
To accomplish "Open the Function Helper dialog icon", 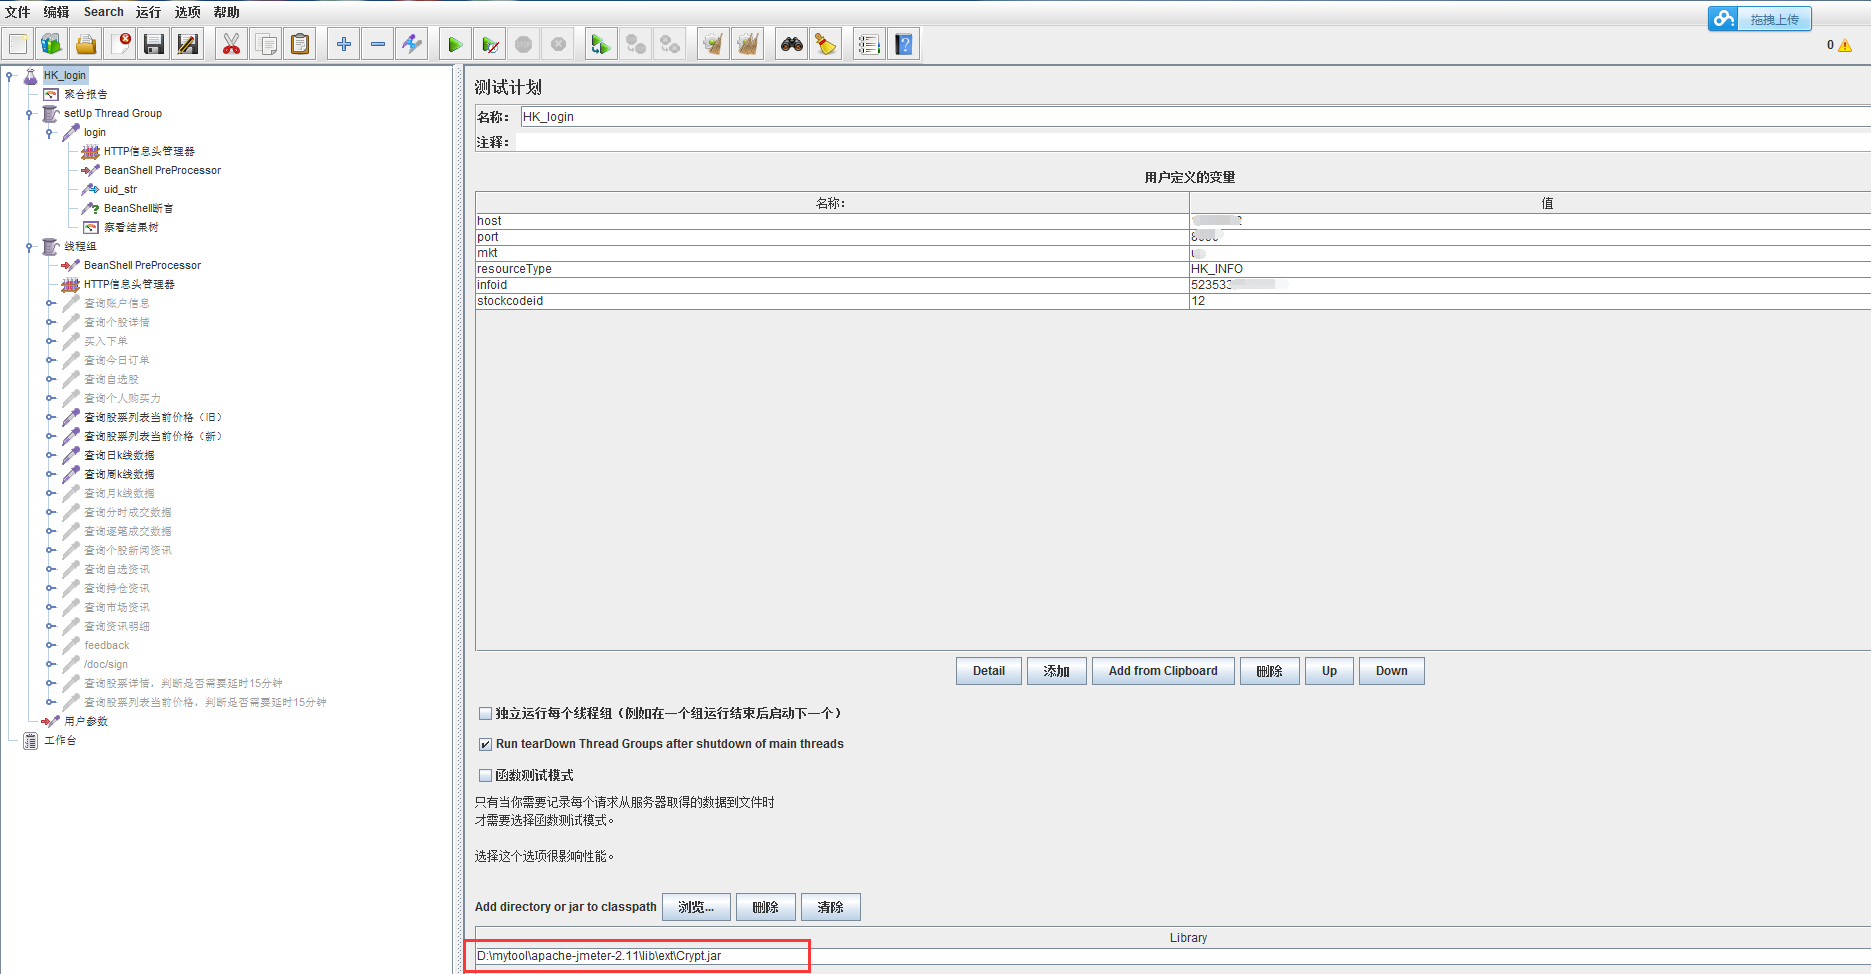I will pyautogui.click(x=869, y=44).
